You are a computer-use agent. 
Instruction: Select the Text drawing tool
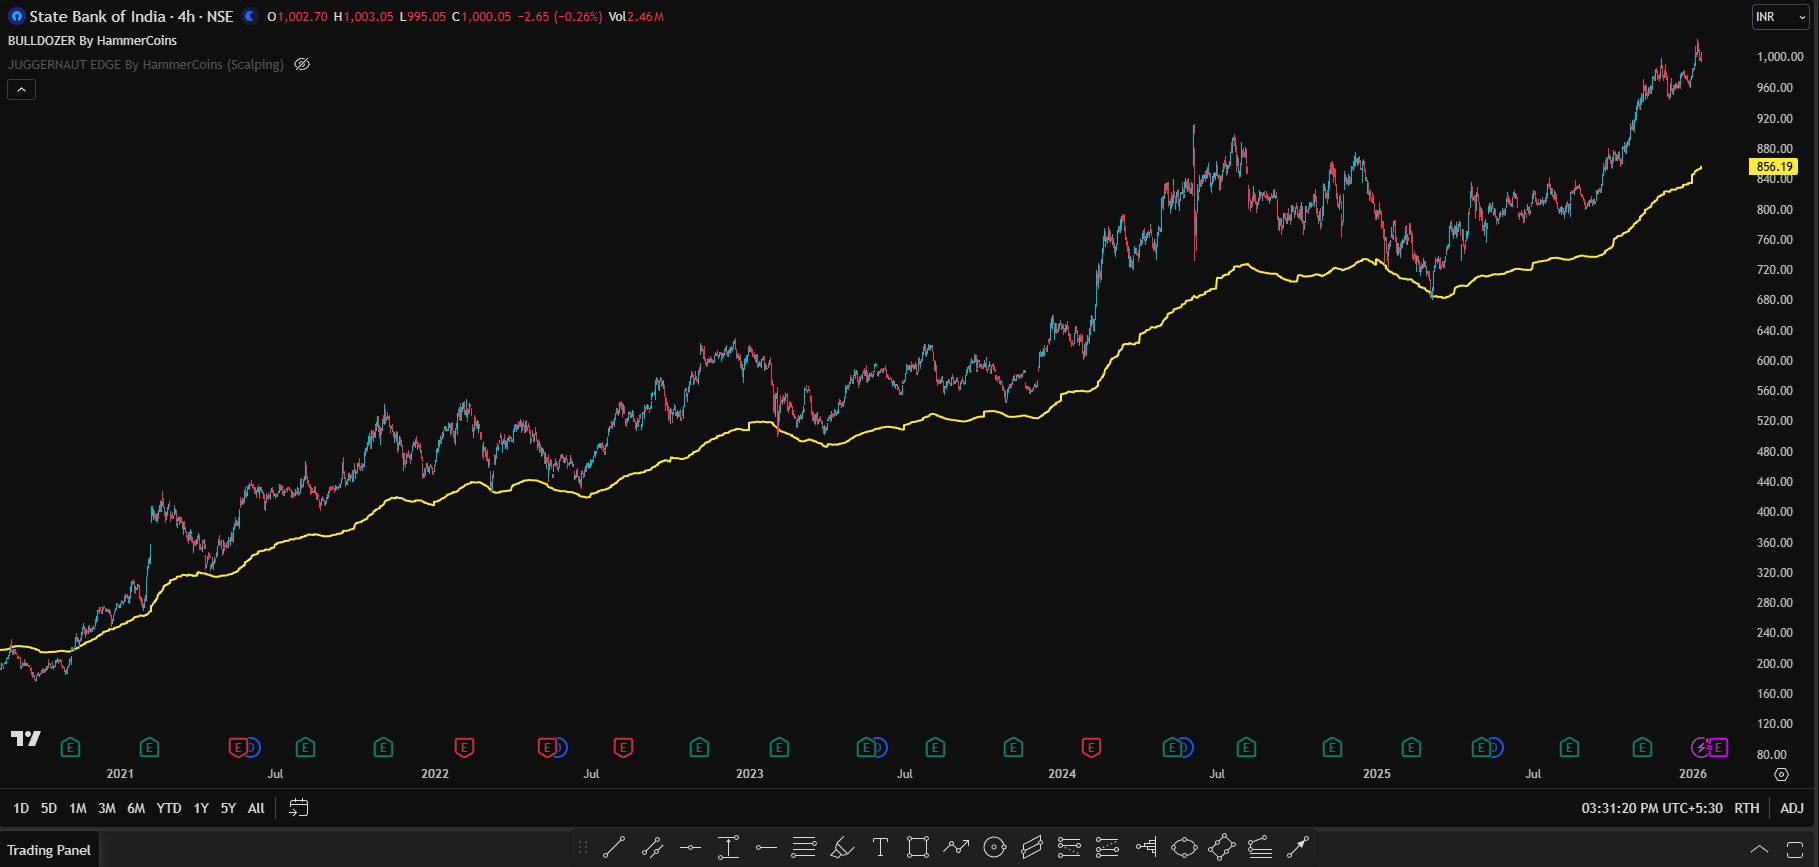[880, 848]
